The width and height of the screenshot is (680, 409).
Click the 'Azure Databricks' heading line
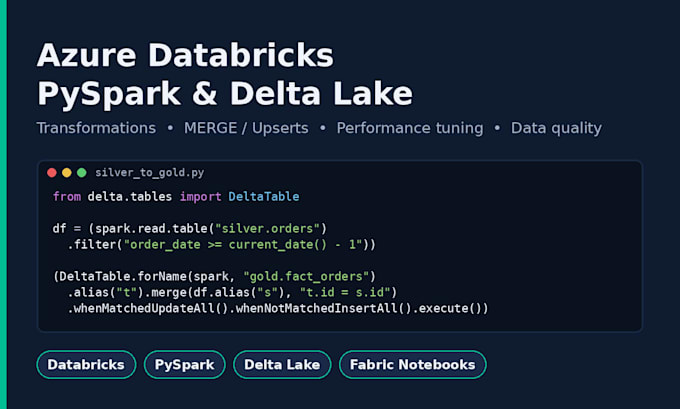click(x=185, y=55)
